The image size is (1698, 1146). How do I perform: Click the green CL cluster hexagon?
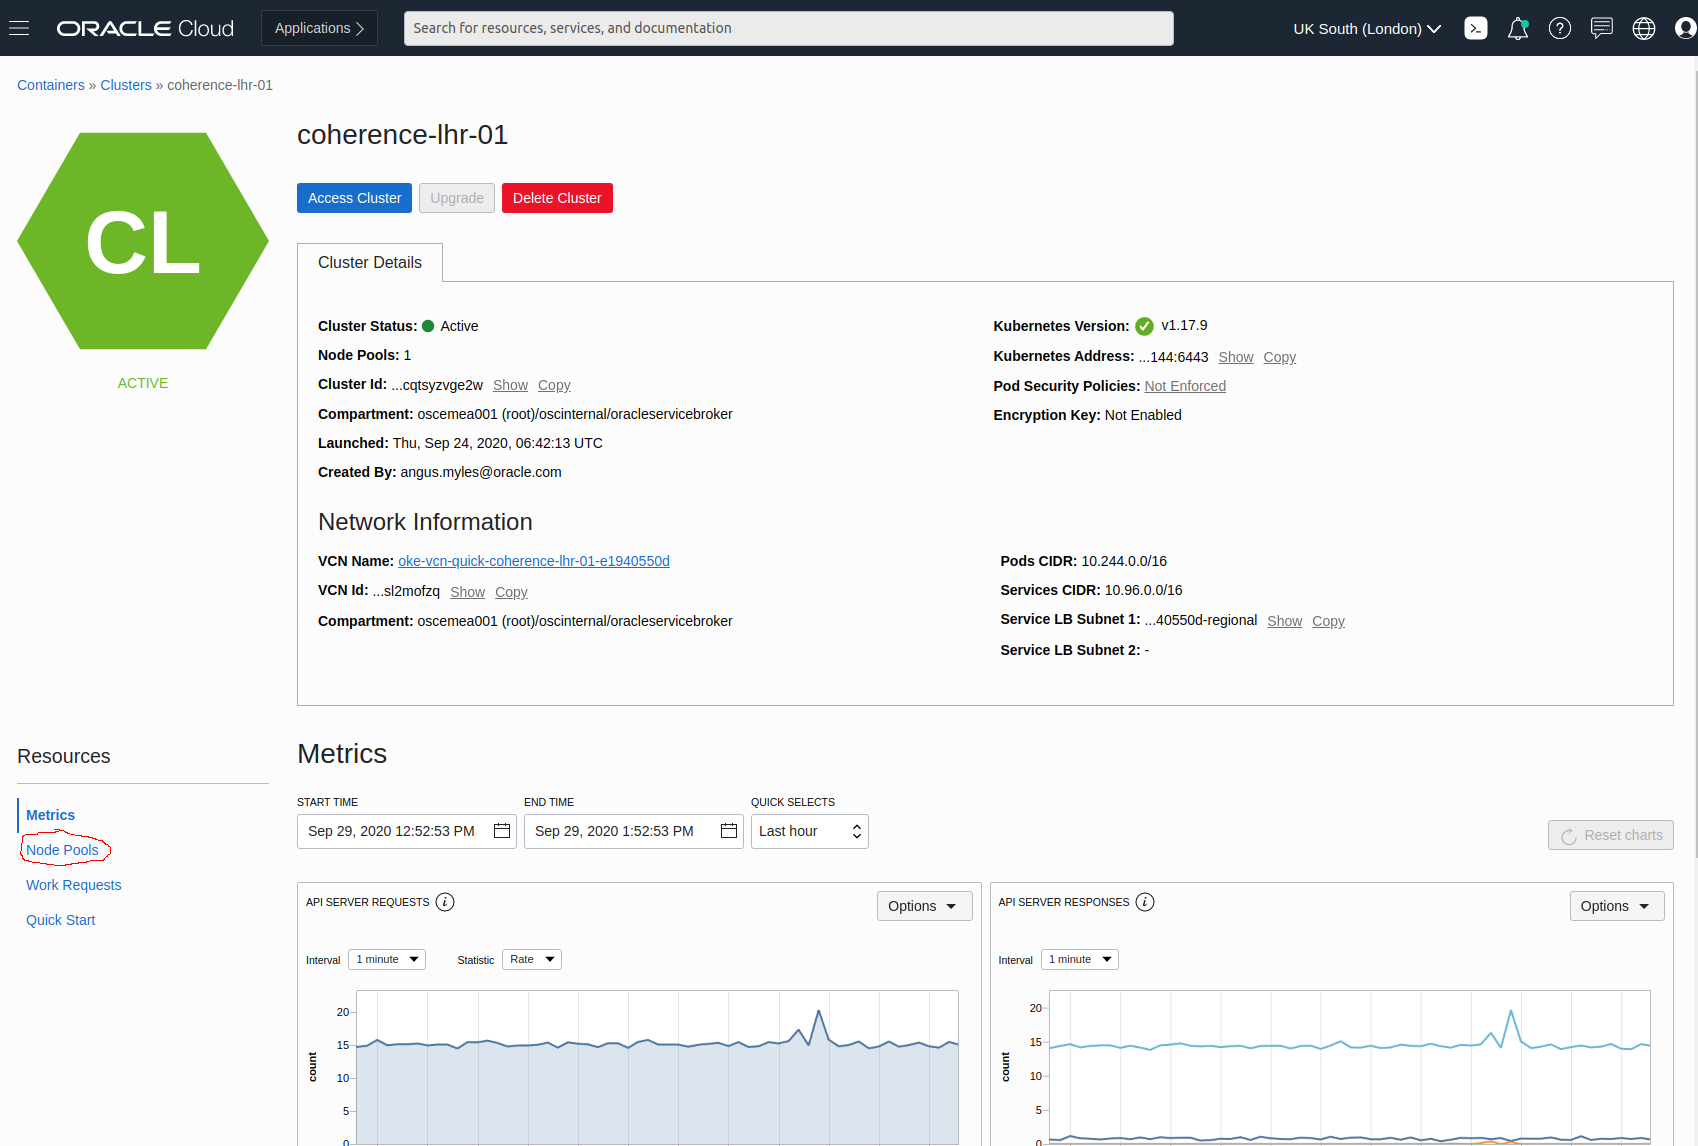pyautogui.click(x=143, y=241)
